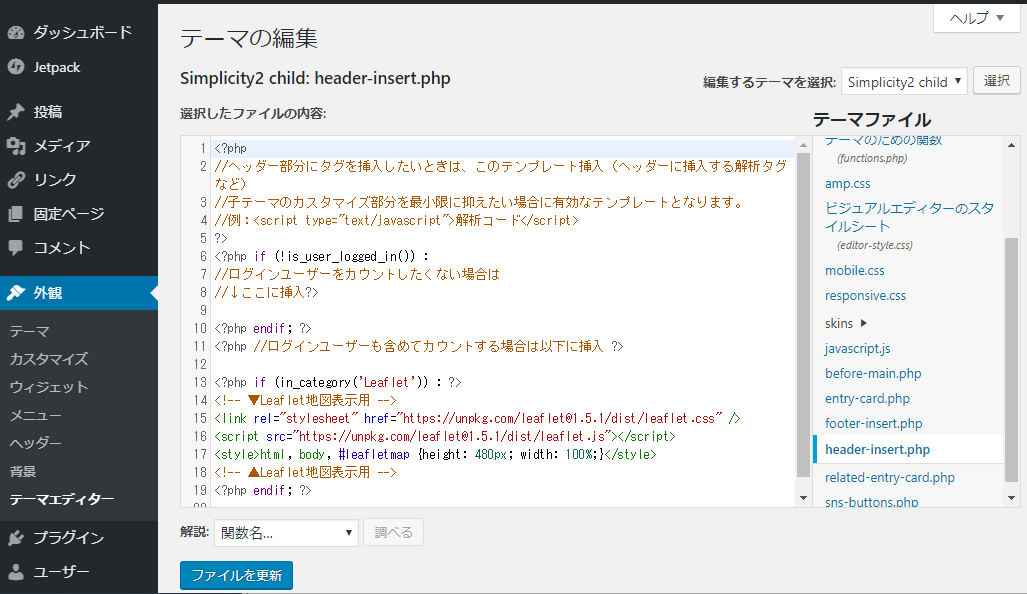Viewport: 1027px width, 594px height.
Task: Open the related-entry-card.php file
Action: (x=889, y=477)
